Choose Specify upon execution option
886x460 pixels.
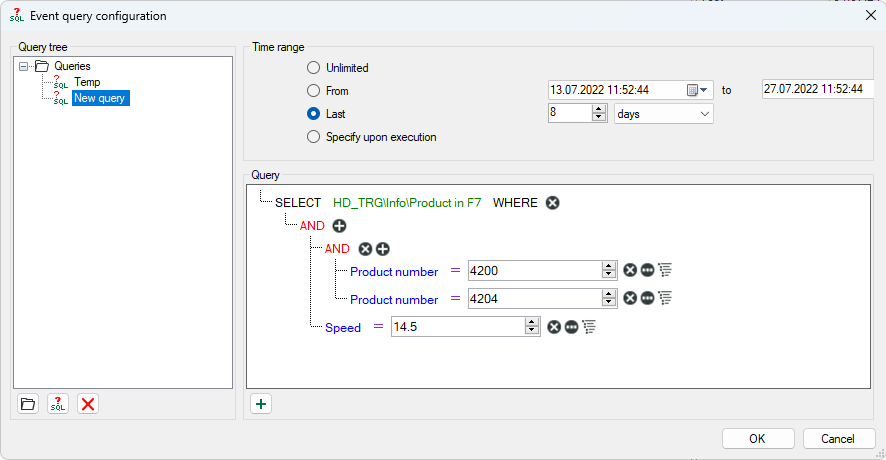[x=314, y=137]
